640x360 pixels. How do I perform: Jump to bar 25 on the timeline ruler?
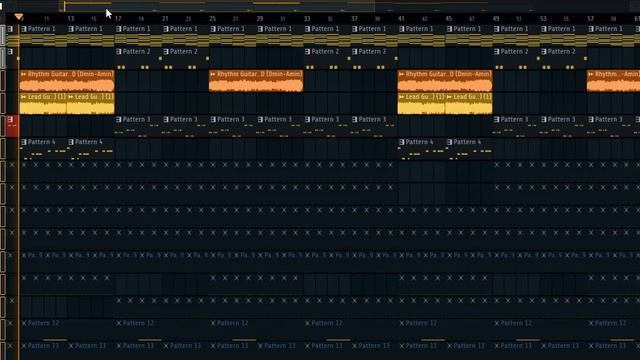coord(212,19)
